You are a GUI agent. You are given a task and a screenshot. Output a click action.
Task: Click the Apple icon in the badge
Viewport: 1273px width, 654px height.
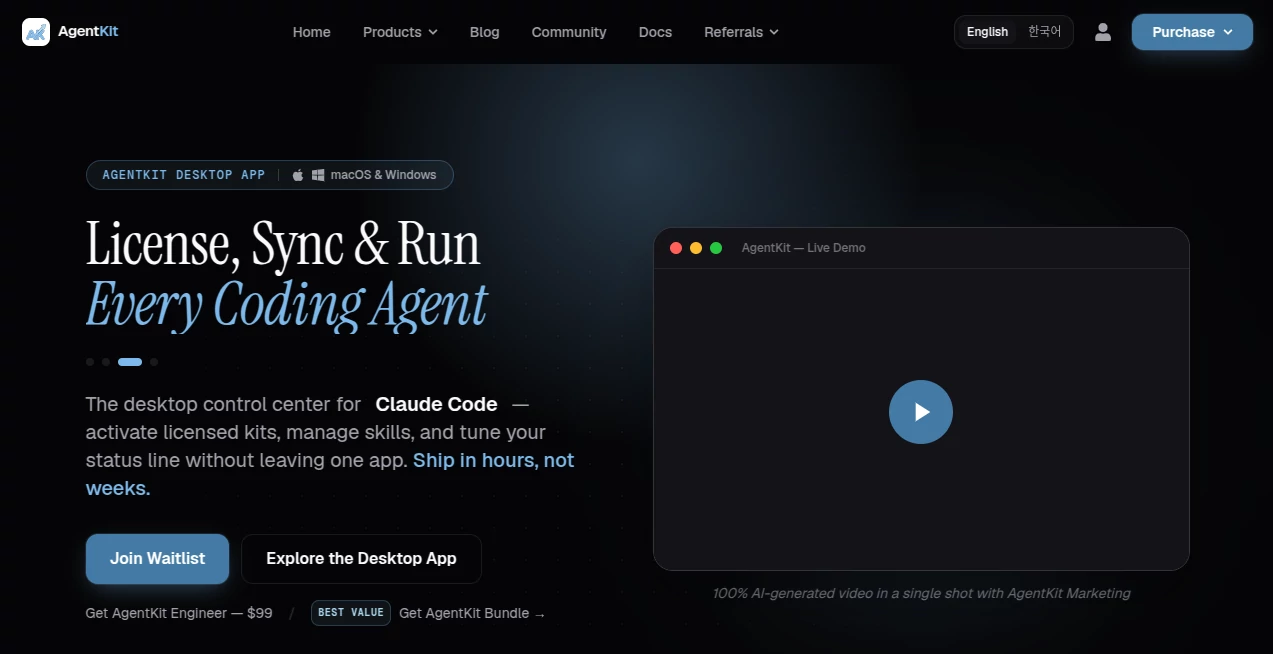[x=298, y=175]
